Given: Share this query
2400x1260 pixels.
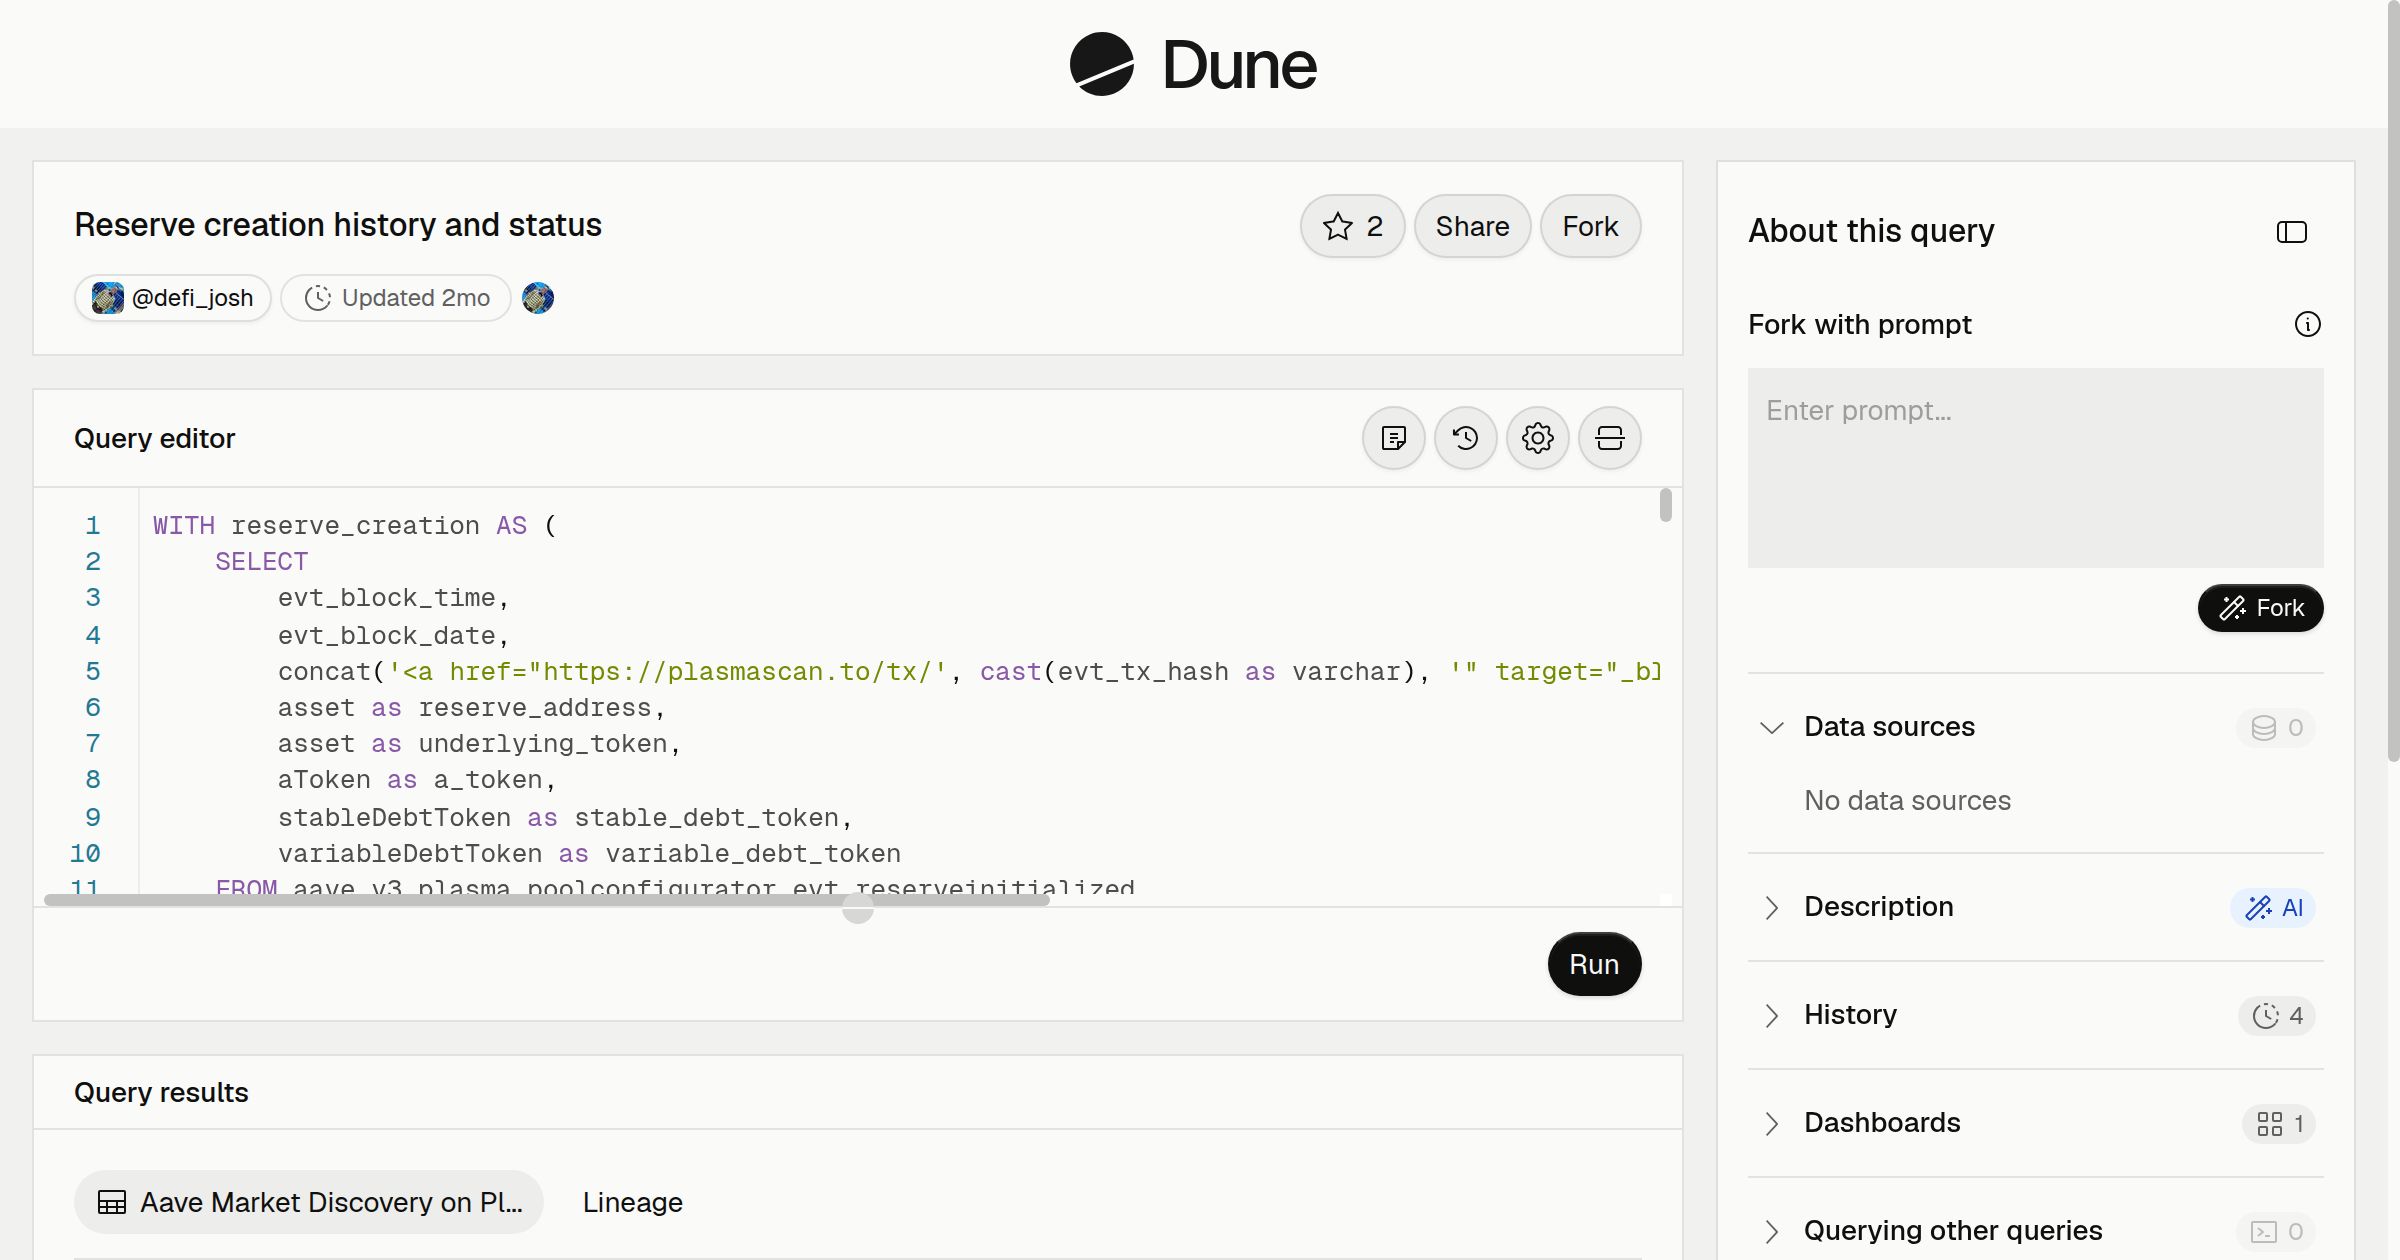Looking at the screenshot, I should point(1472,226).
